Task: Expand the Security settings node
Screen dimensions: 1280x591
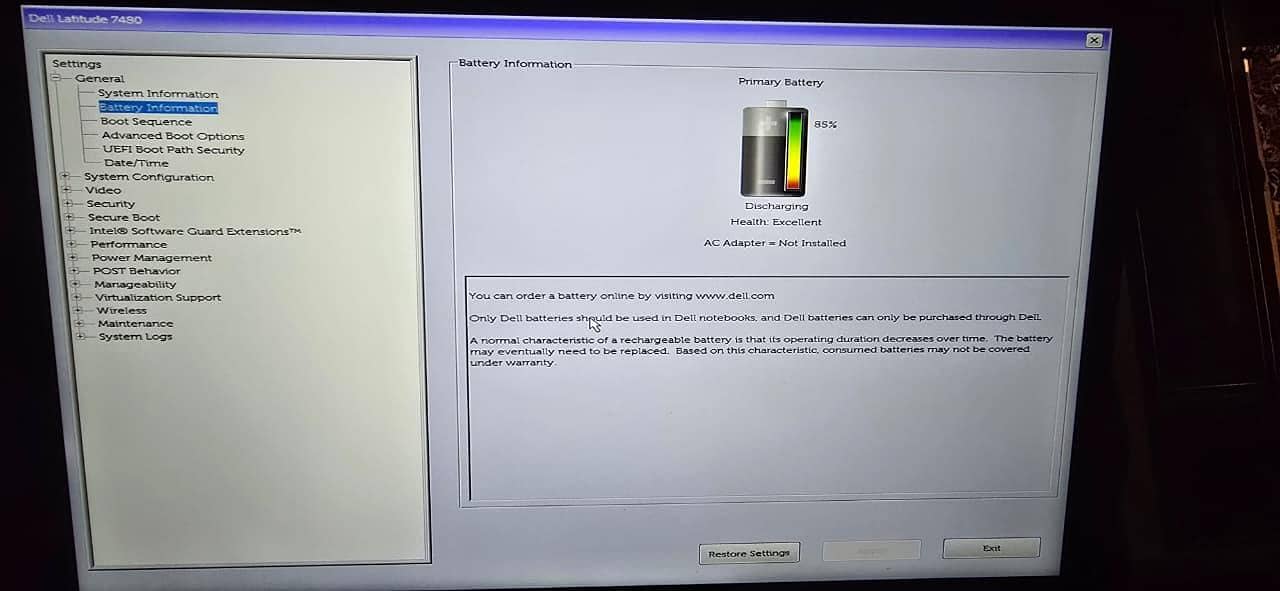Action: (x=68, y=203)
